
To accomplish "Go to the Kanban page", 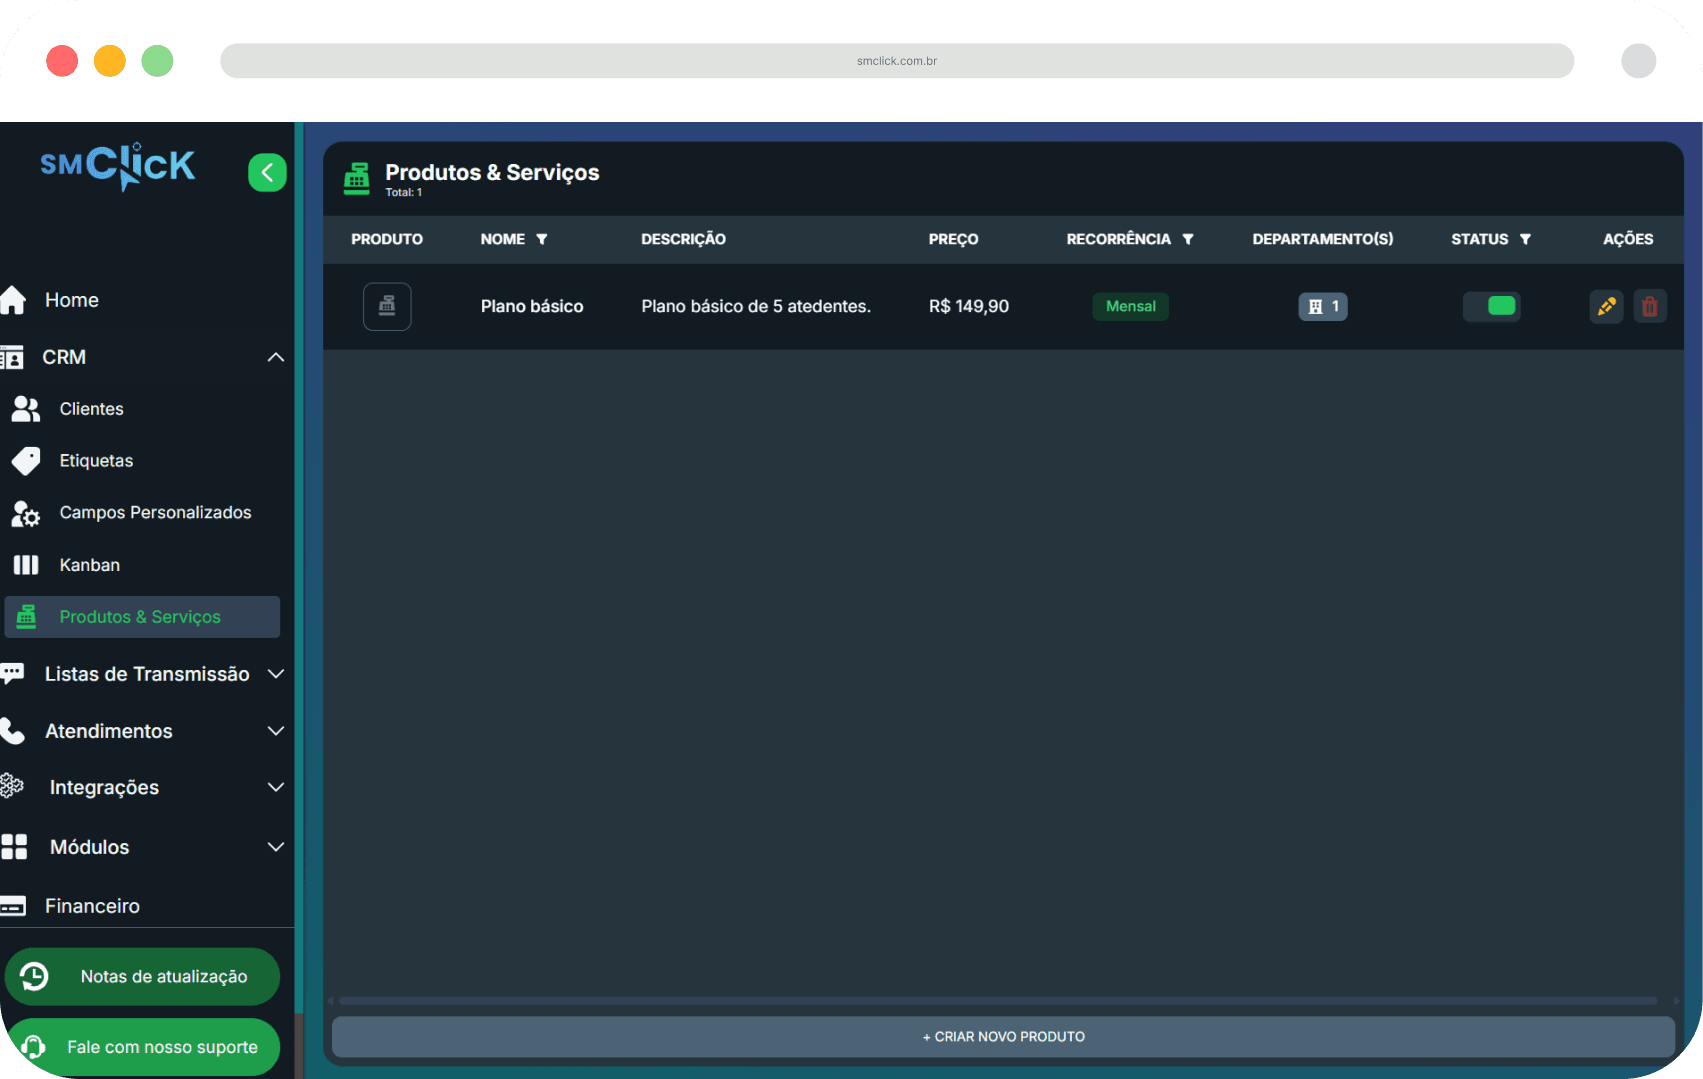I will tap(89, 565).
